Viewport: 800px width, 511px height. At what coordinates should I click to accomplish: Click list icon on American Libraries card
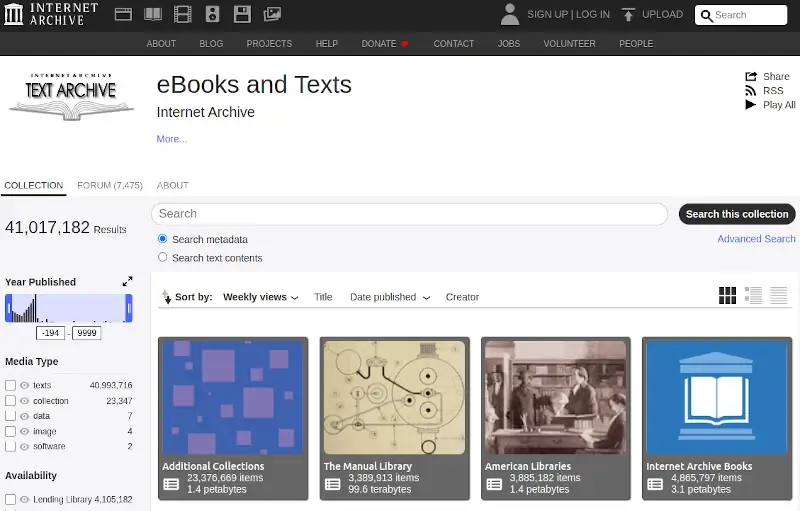coord(494,484)
